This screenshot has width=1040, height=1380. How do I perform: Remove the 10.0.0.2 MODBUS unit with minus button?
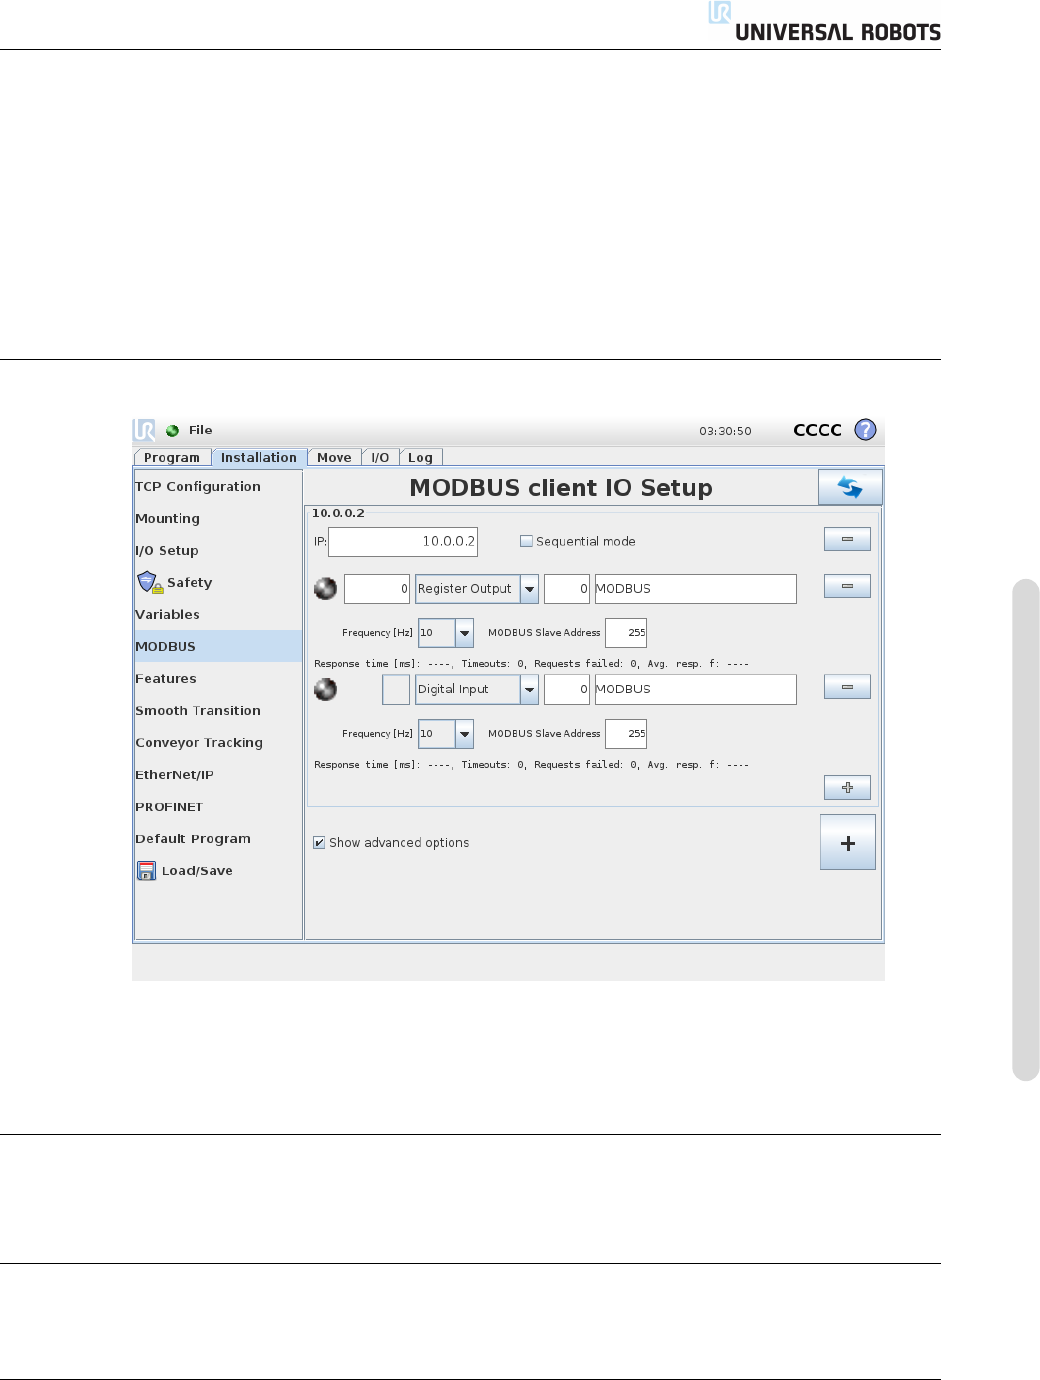tap(847, 540)
